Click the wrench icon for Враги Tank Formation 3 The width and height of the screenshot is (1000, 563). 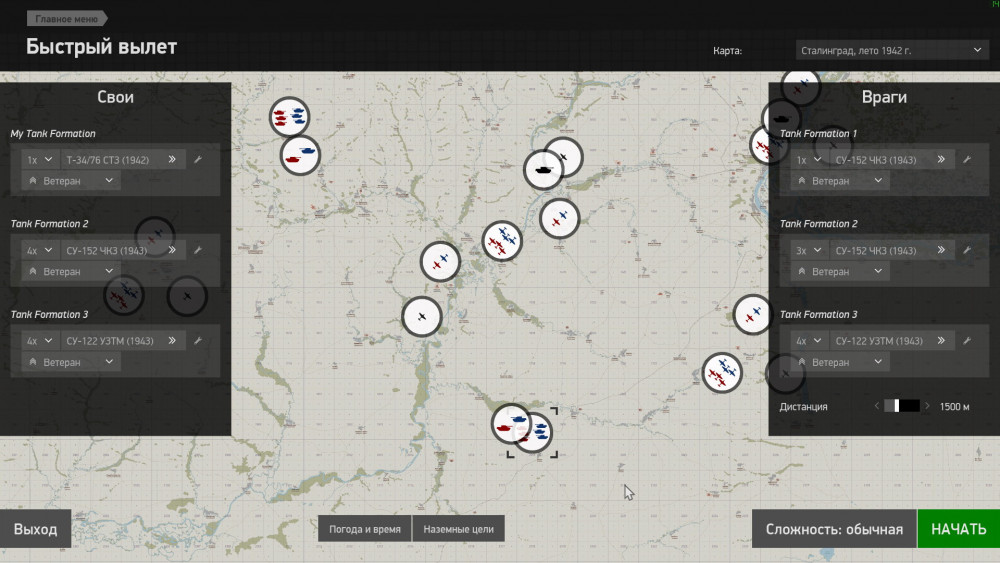pyautogui.click(x=967, y=340)
